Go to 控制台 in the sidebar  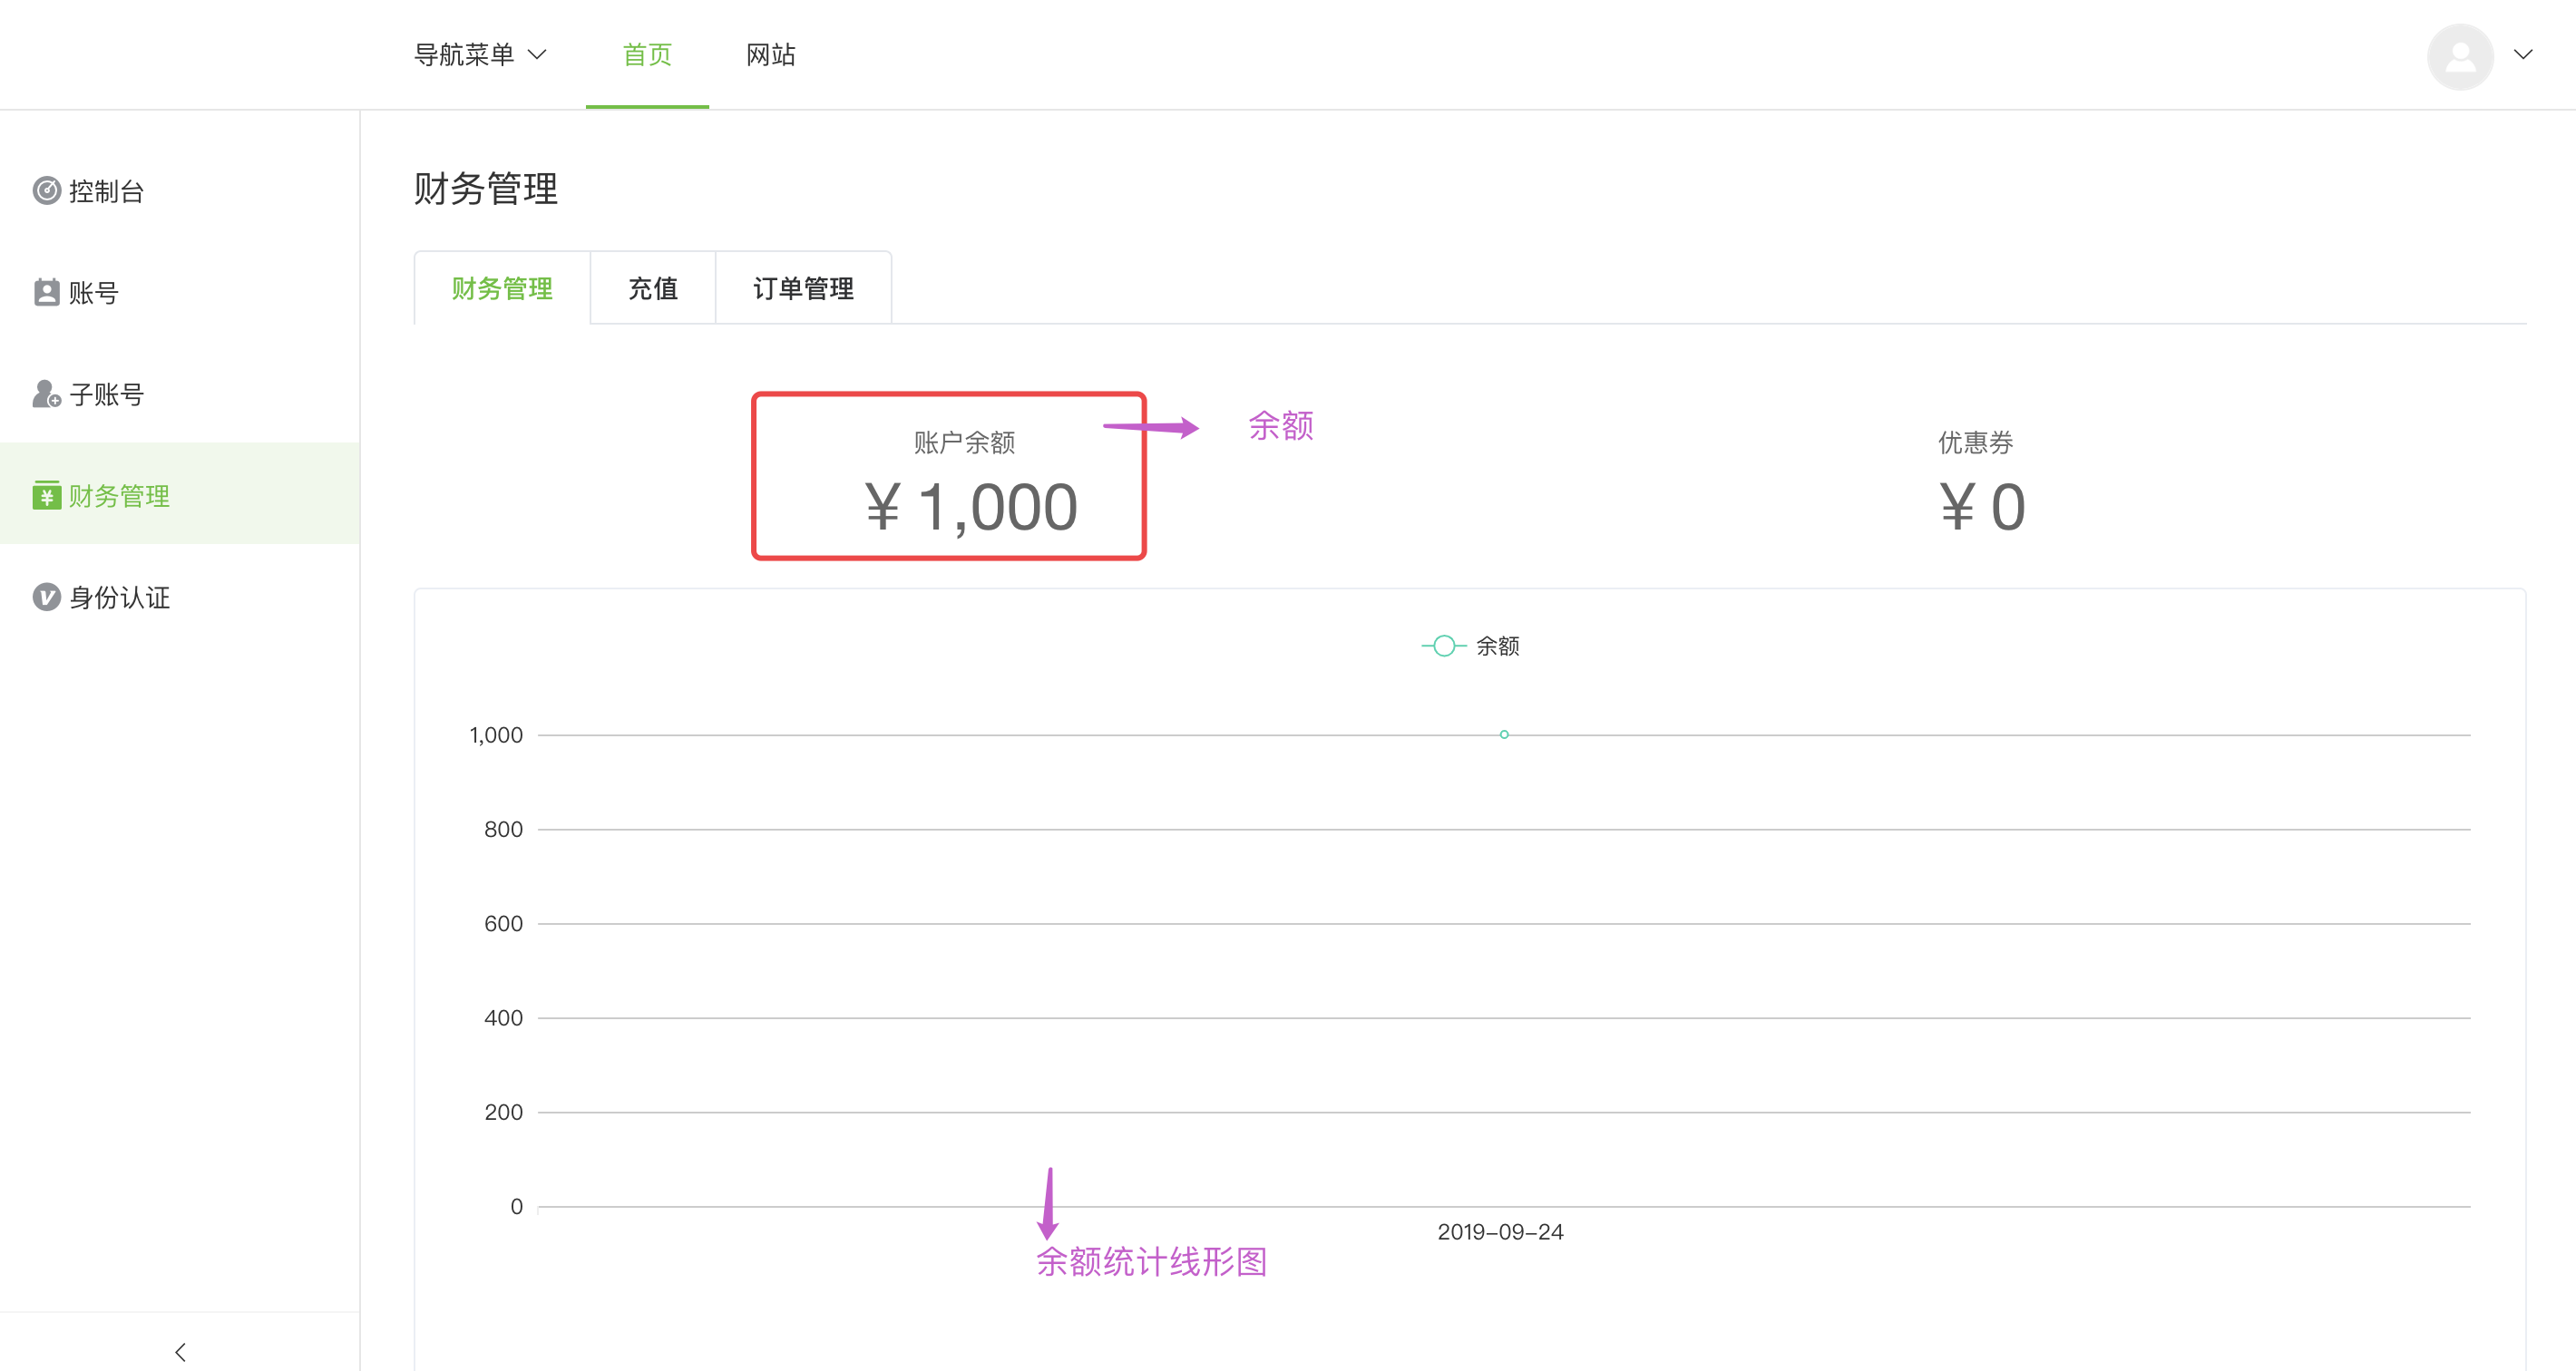click(107, 191)
